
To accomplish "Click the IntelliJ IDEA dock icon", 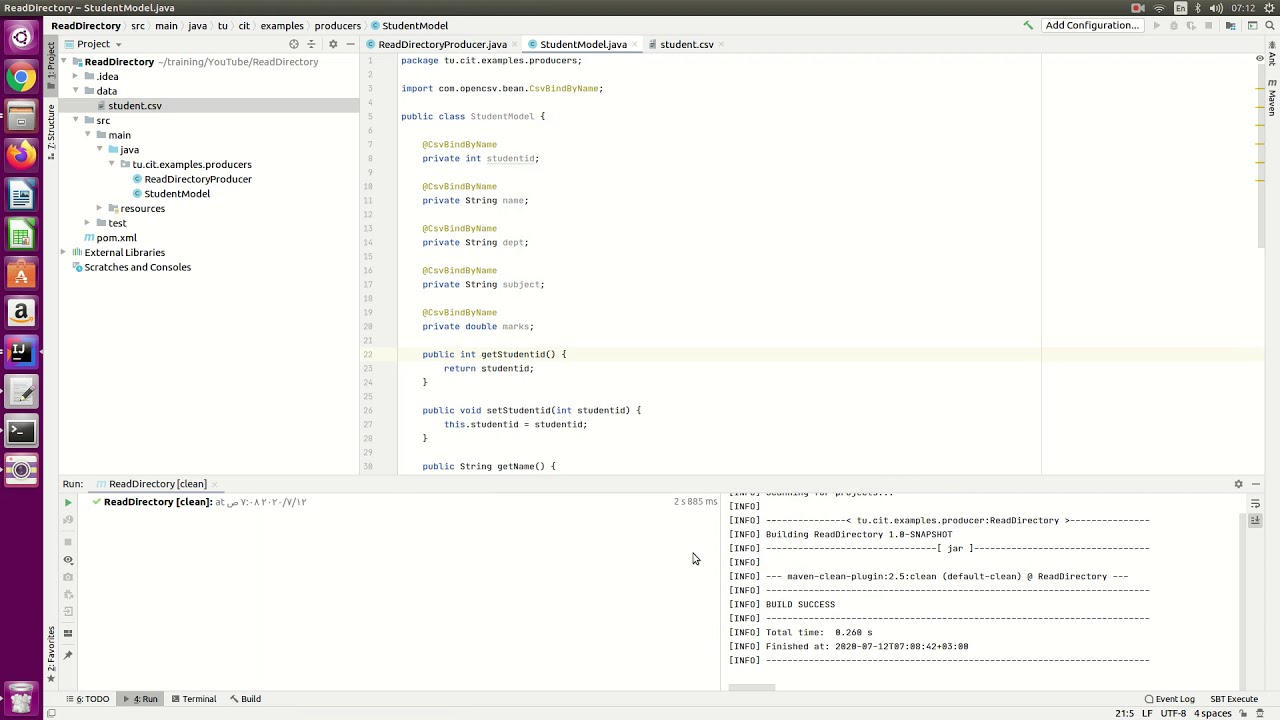I will point(21,351).
